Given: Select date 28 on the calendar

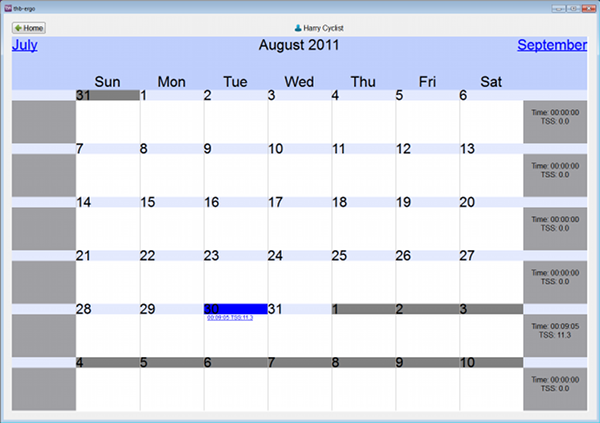Looking at the screenshot, I should pyautogui.click(x=108, y=309).
